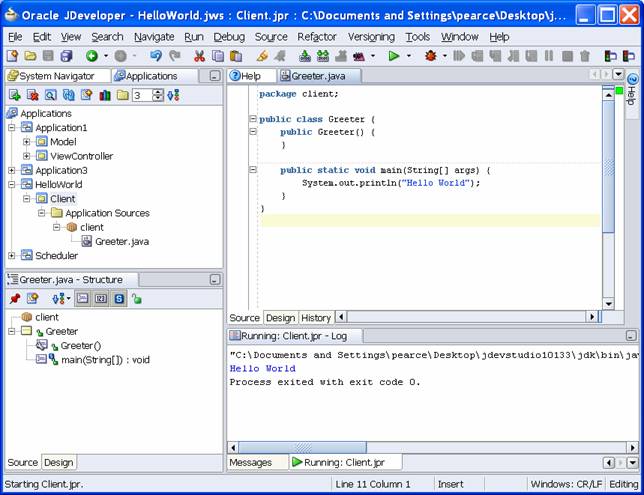Select main(String[]) : void in Structure pane
The height and width of the screenshot is (495, 644).
(105, 360)
